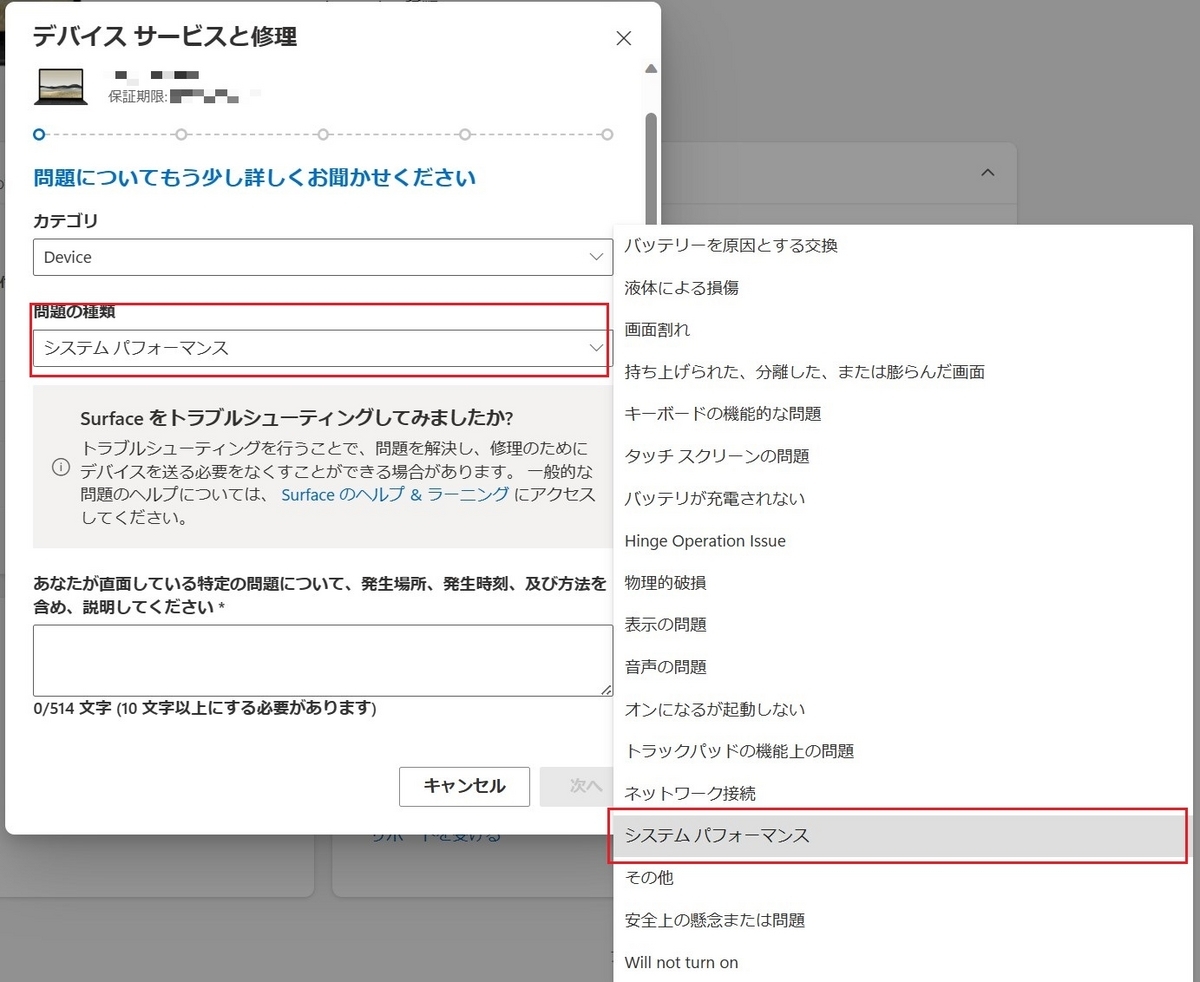Click the info icon beside troubleshooting text
1200x982 pixels.
coord(60,467)
